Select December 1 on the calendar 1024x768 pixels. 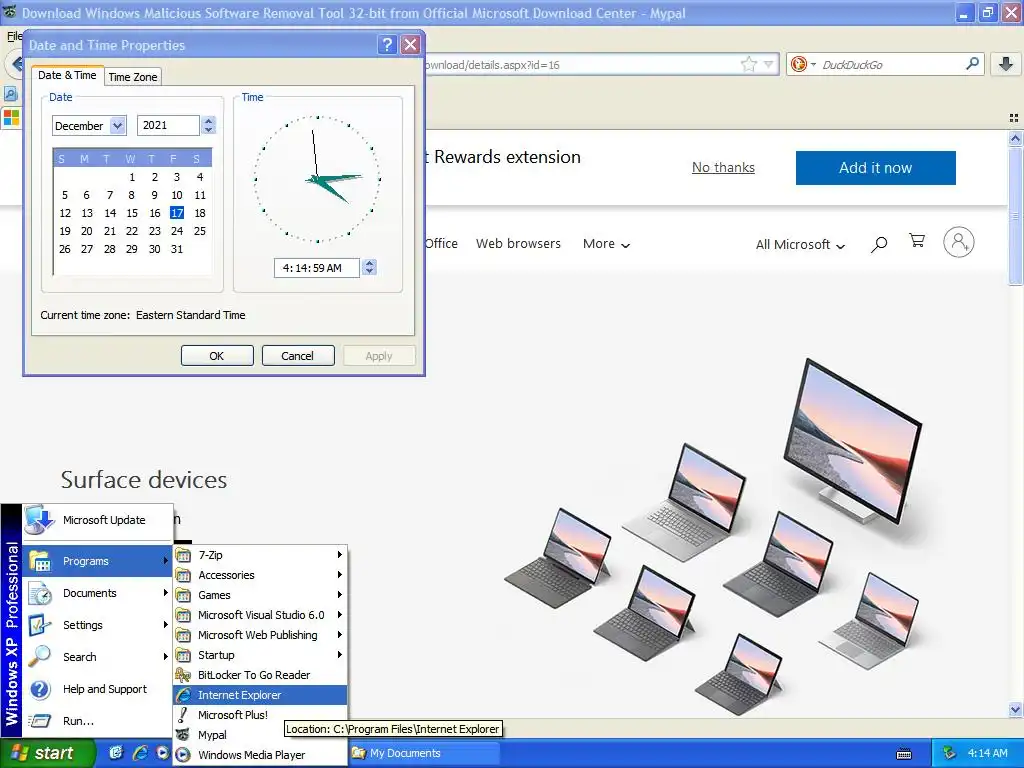pyautogui.click(x=132, y=177)
